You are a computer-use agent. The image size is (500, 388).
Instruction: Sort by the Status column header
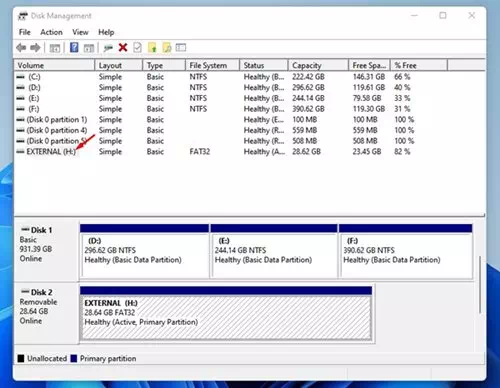264,65
